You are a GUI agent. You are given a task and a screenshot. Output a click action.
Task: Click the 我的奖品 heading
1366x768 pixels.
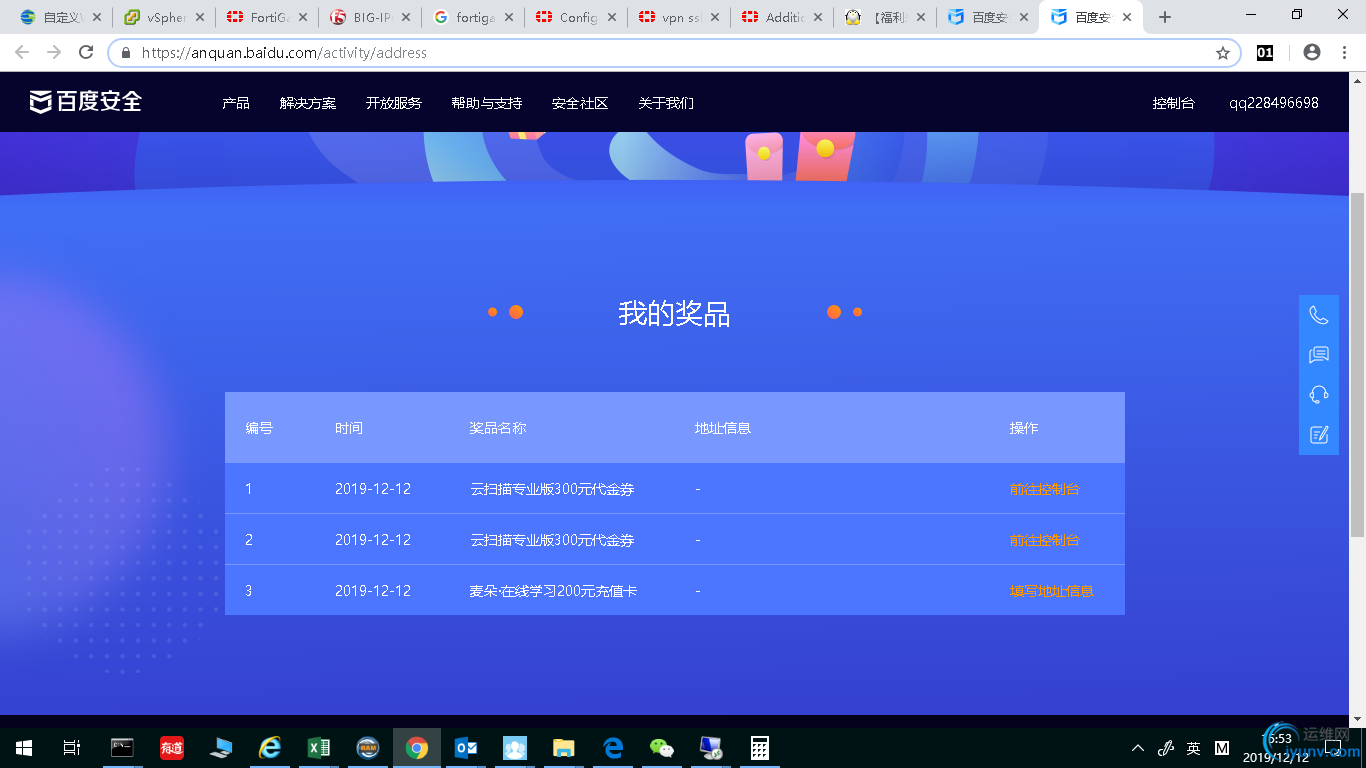pos(674,313)
